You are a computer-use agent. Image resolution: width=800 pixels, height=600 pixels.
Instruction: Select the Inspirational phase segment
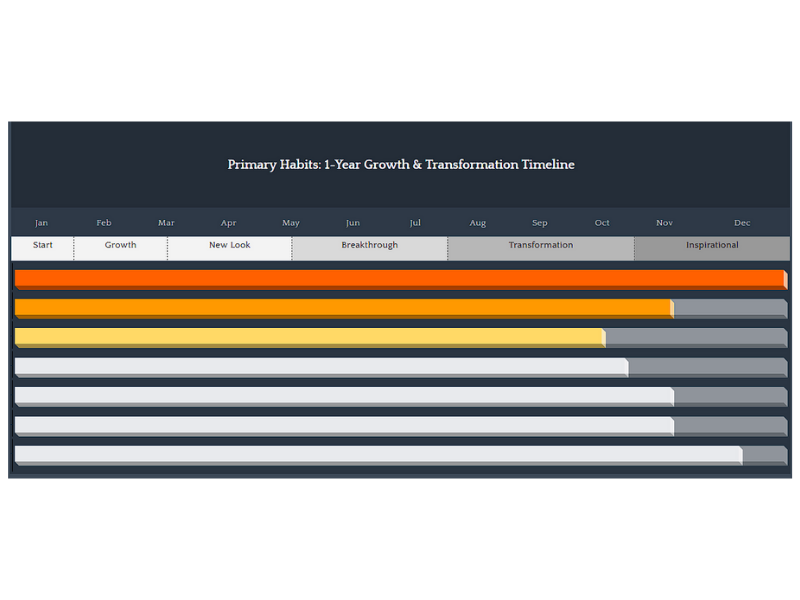(712, 246)
